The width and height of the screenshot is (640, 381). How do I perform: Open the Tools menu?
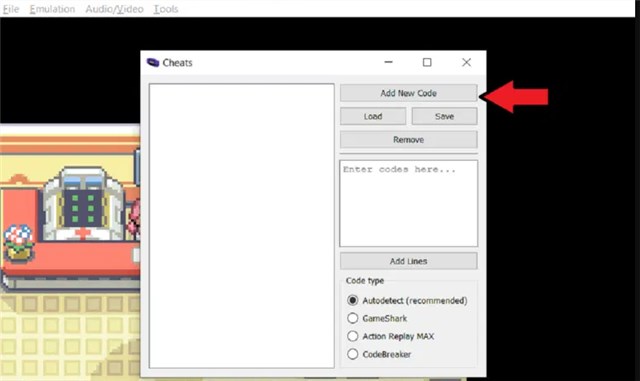[x=166, y=9]
